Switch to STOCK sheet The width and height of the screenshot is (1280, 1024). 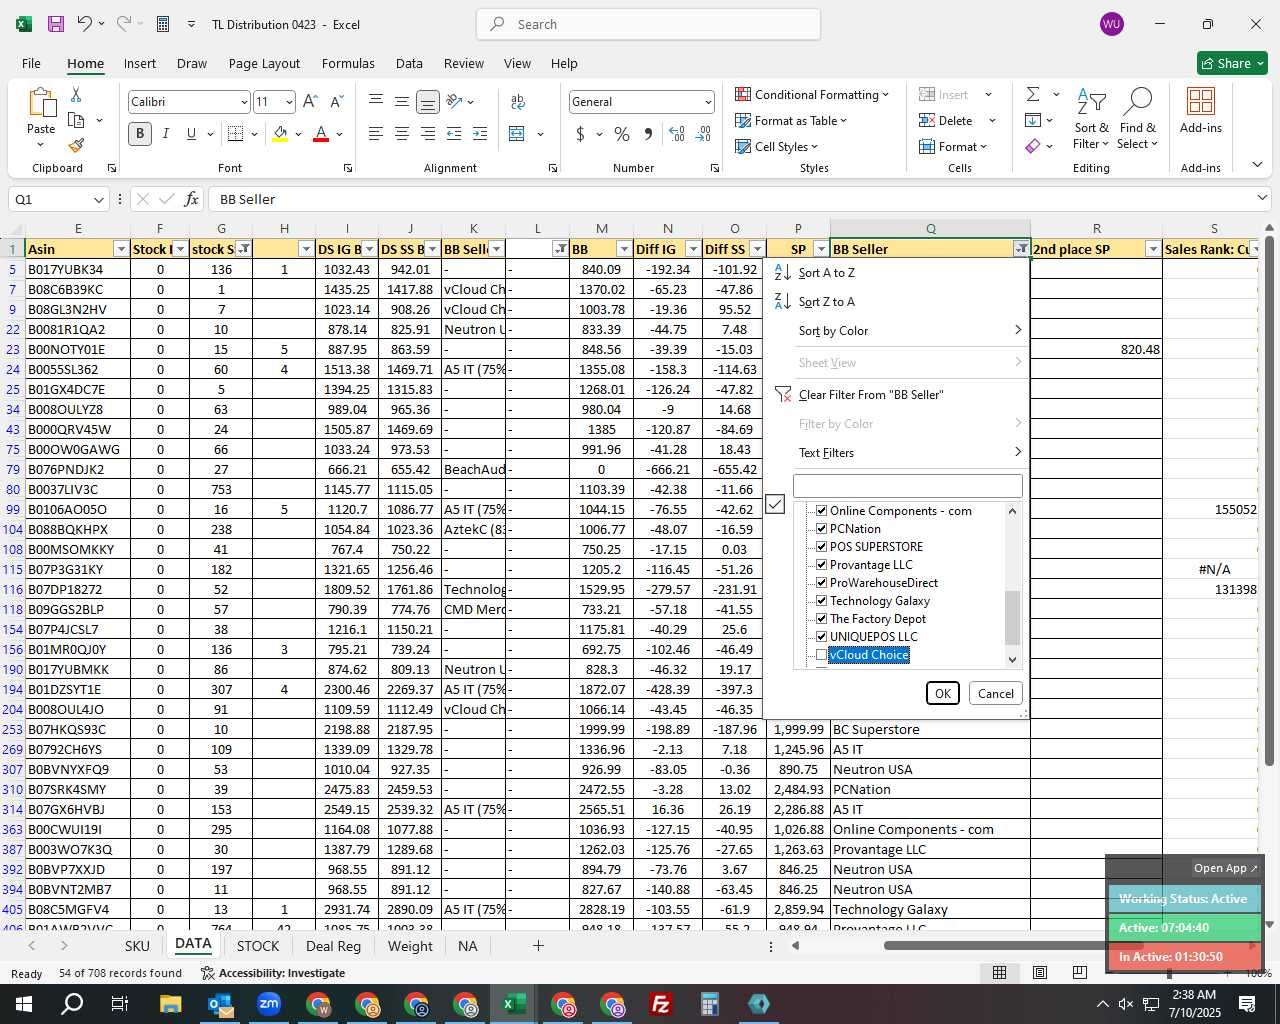click(258, 946)
